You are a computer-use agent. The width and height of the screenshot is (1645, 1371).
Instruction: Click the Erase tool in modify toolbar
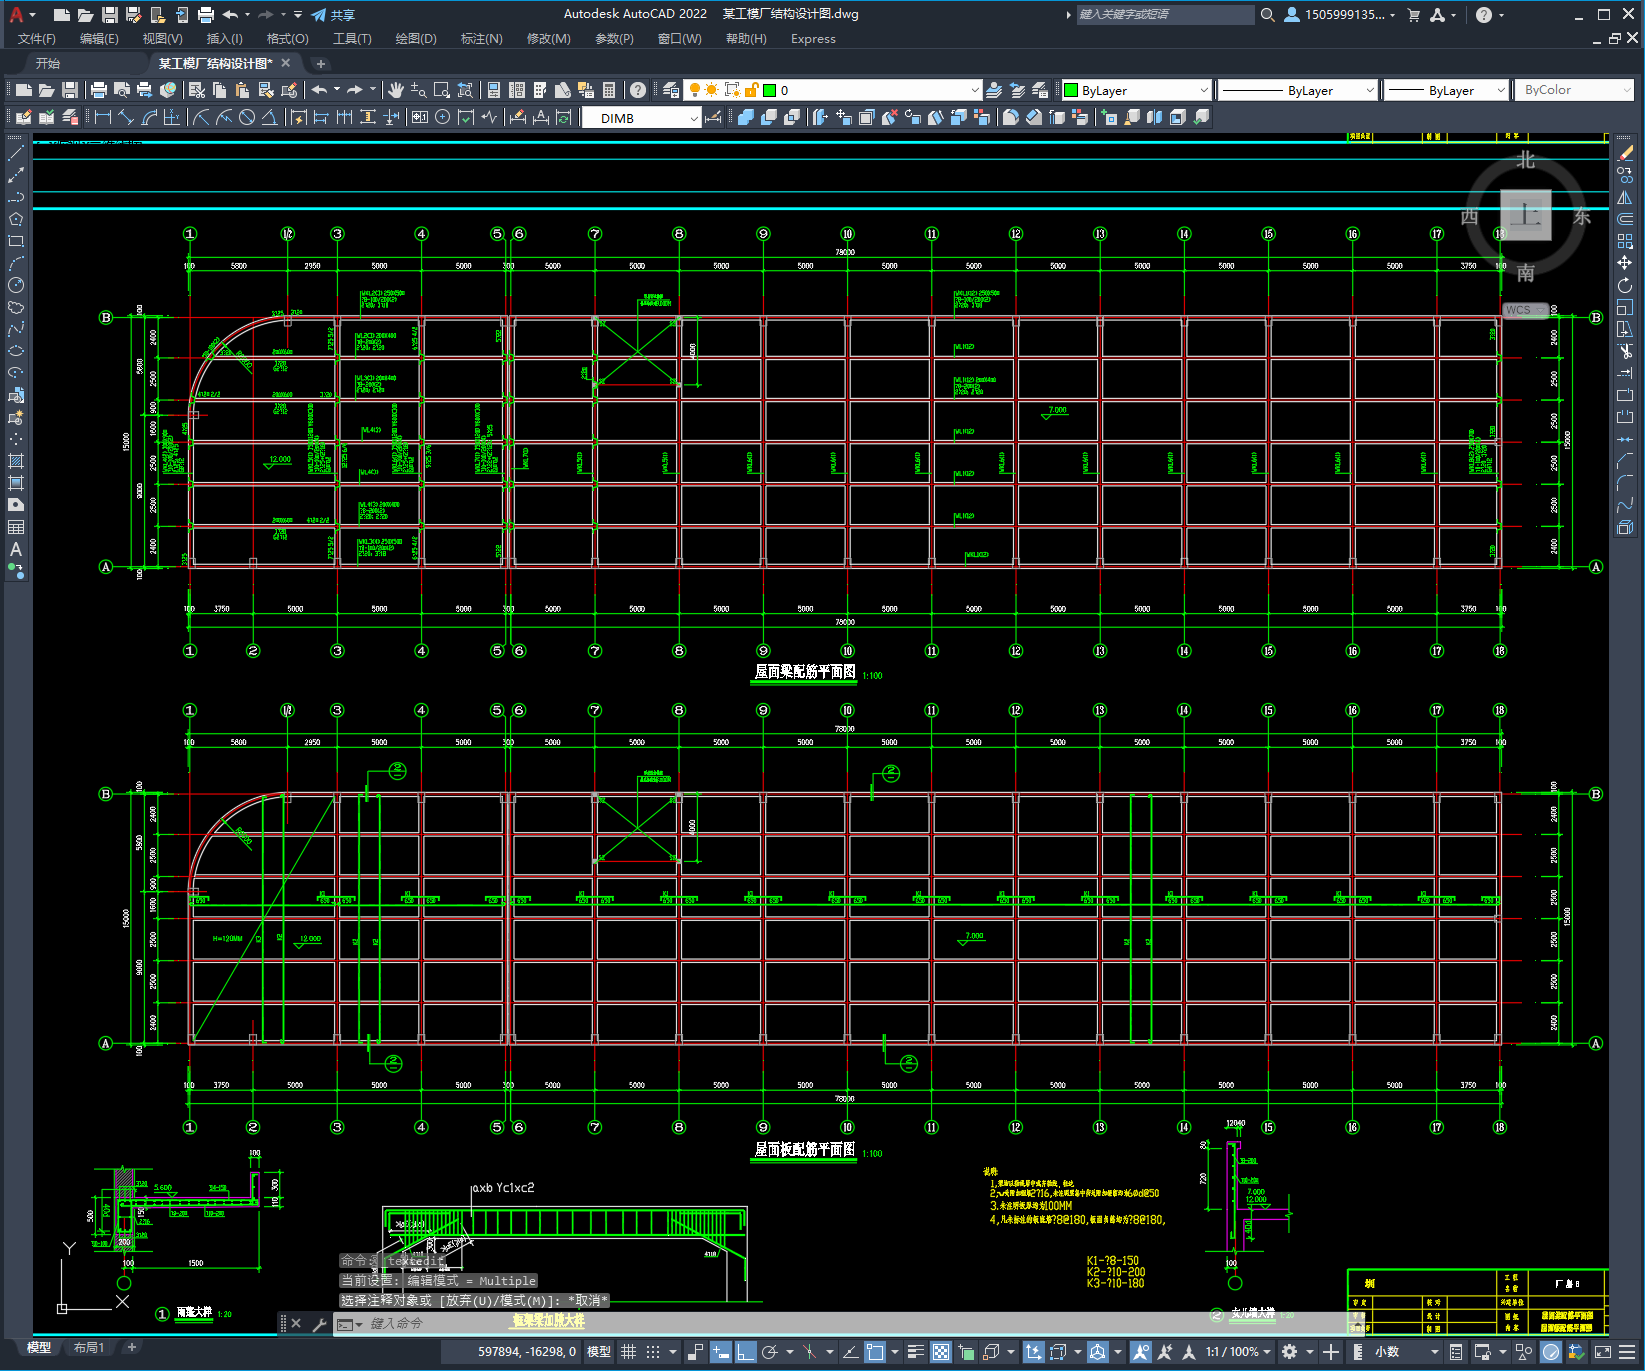(1625, 153)
